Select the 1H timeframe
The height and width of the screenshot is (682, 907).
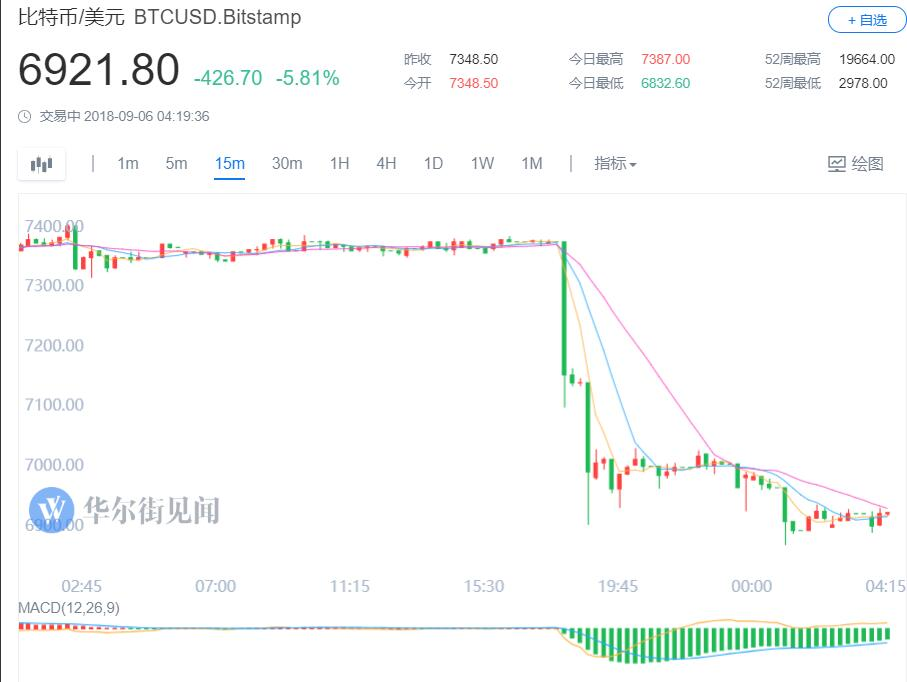pyautogui.click(x=340, y=164)
